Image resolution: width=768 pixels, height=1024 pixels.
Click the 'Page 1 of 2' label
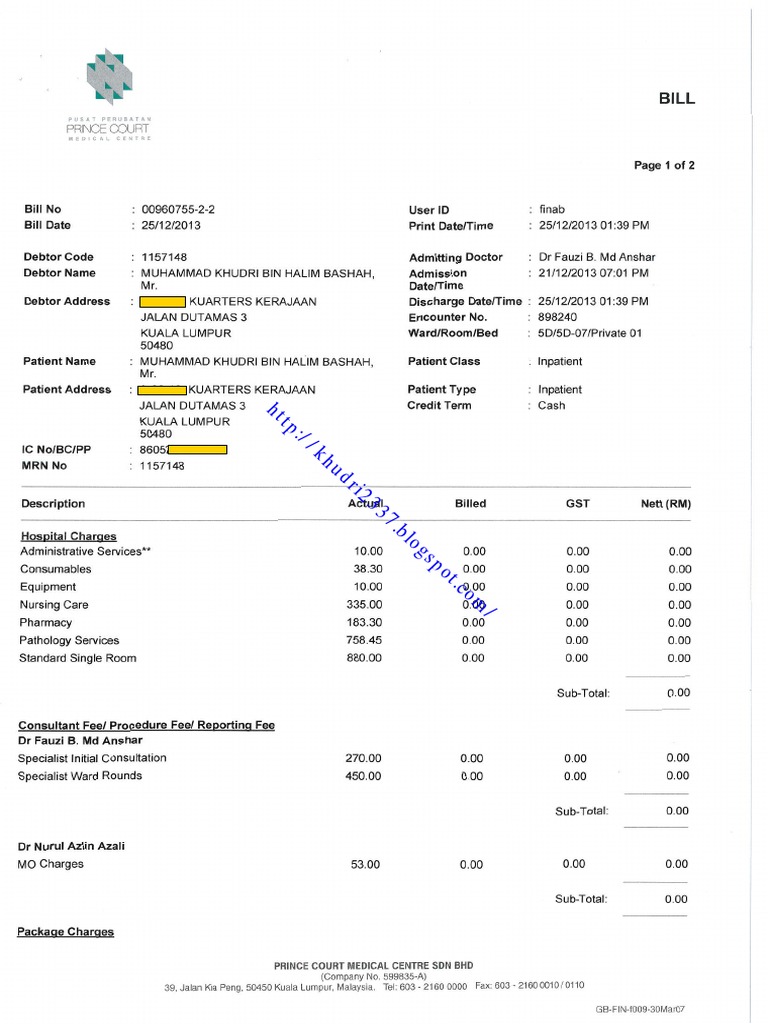(x=664, y=165)
